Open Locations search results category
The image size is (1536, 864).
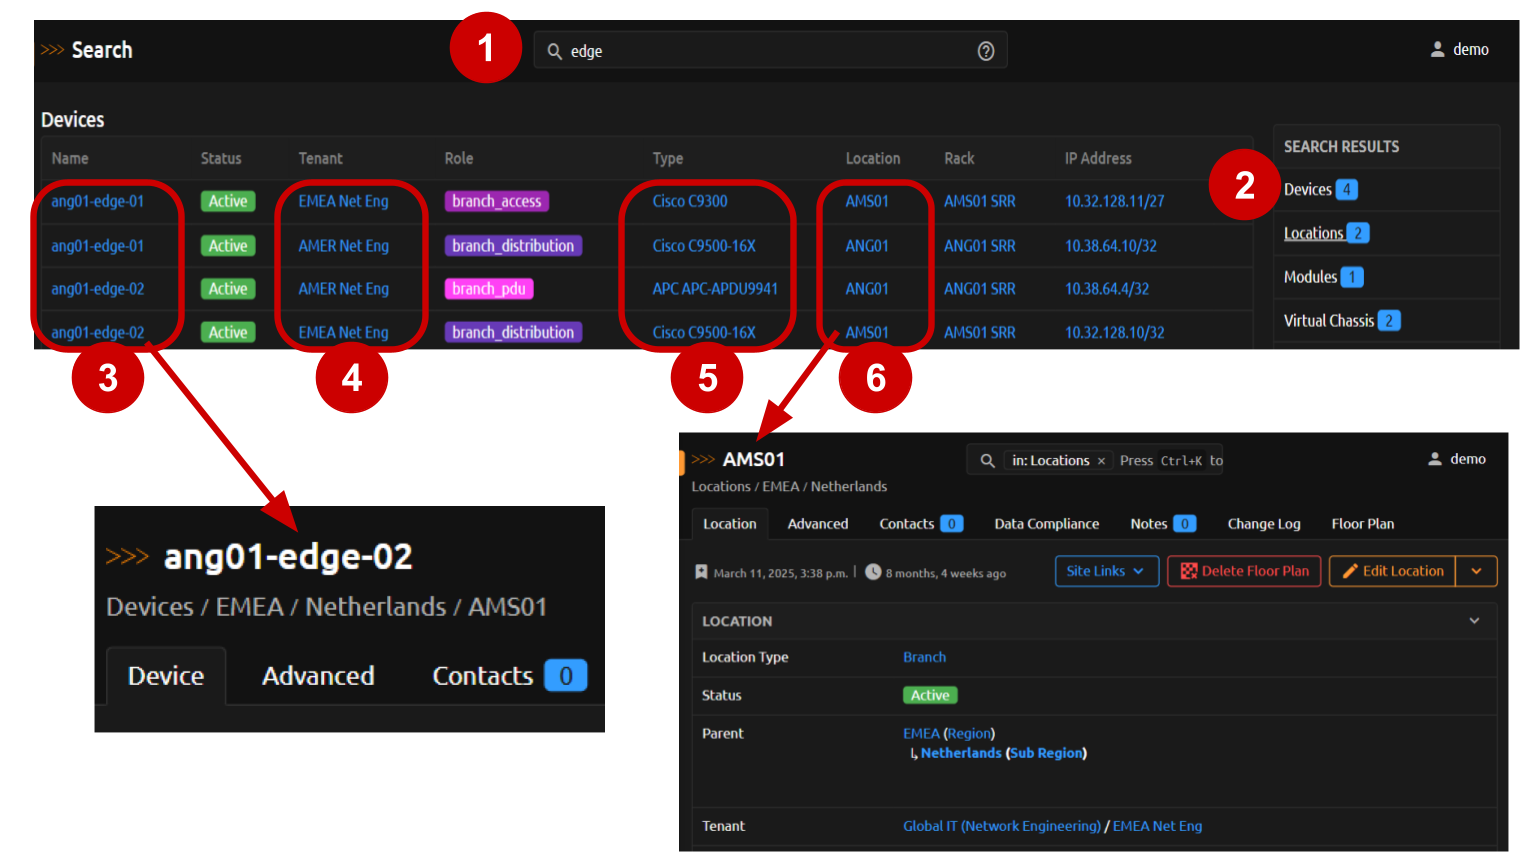click(x=1313, y=233)
